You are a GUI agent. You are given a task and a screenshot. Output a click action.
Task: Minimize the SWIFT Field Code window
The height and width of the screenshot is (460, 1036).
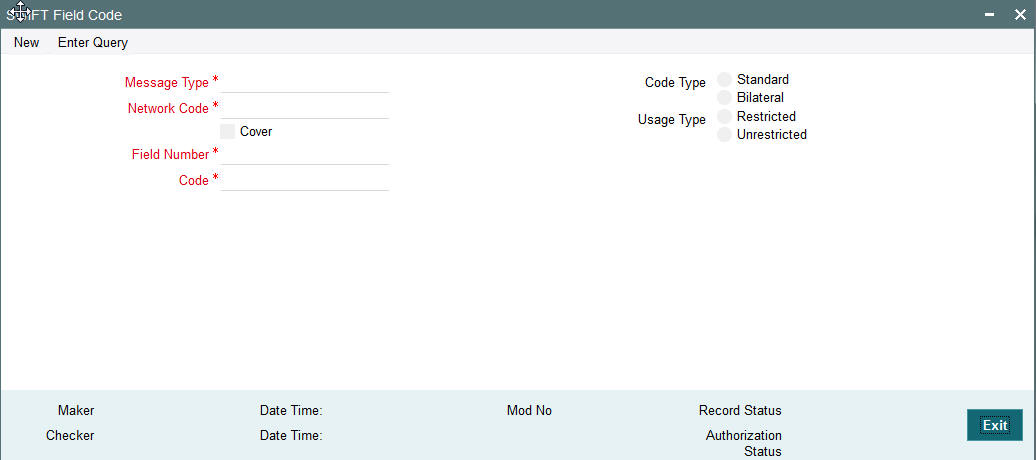click(x=989, y=15)
